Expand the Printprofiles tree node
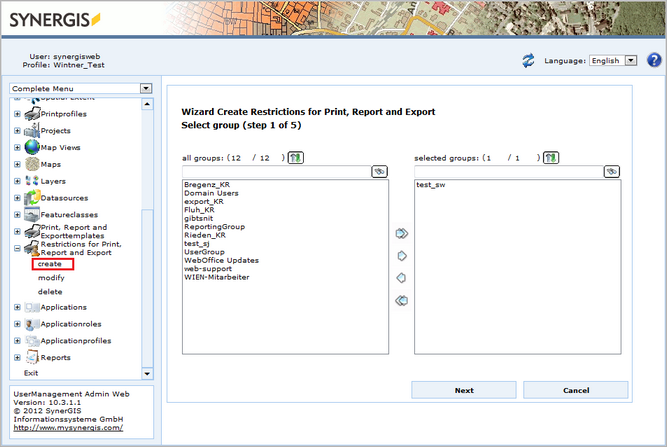This screenshot has height=447, width=667. (17, 114)
